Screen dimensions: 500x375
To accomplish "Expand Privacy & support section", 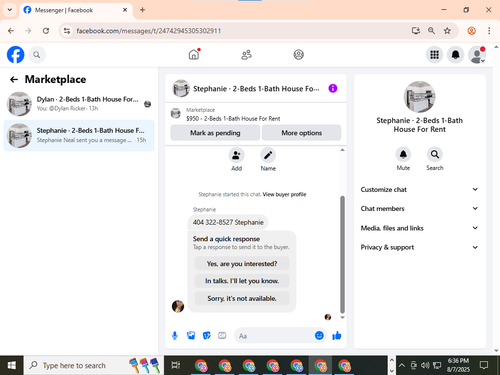I will (x=419, y=247).
